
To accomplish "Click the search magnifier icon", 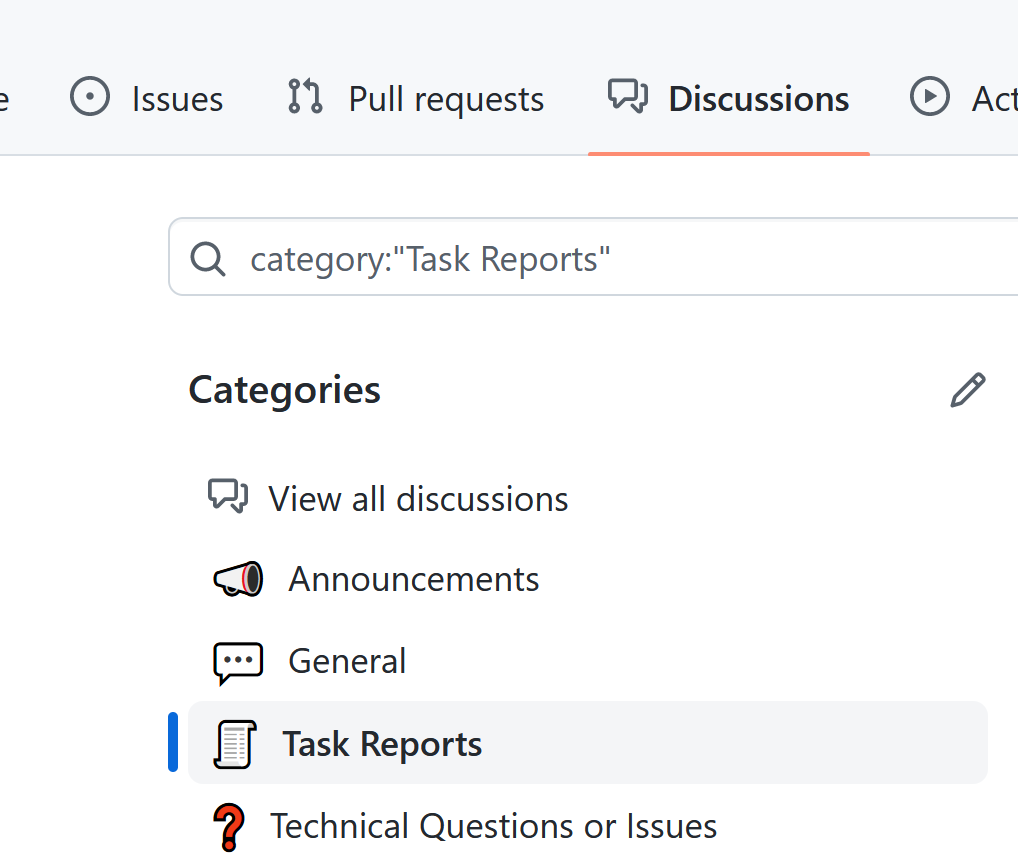I will pos(208,259).
